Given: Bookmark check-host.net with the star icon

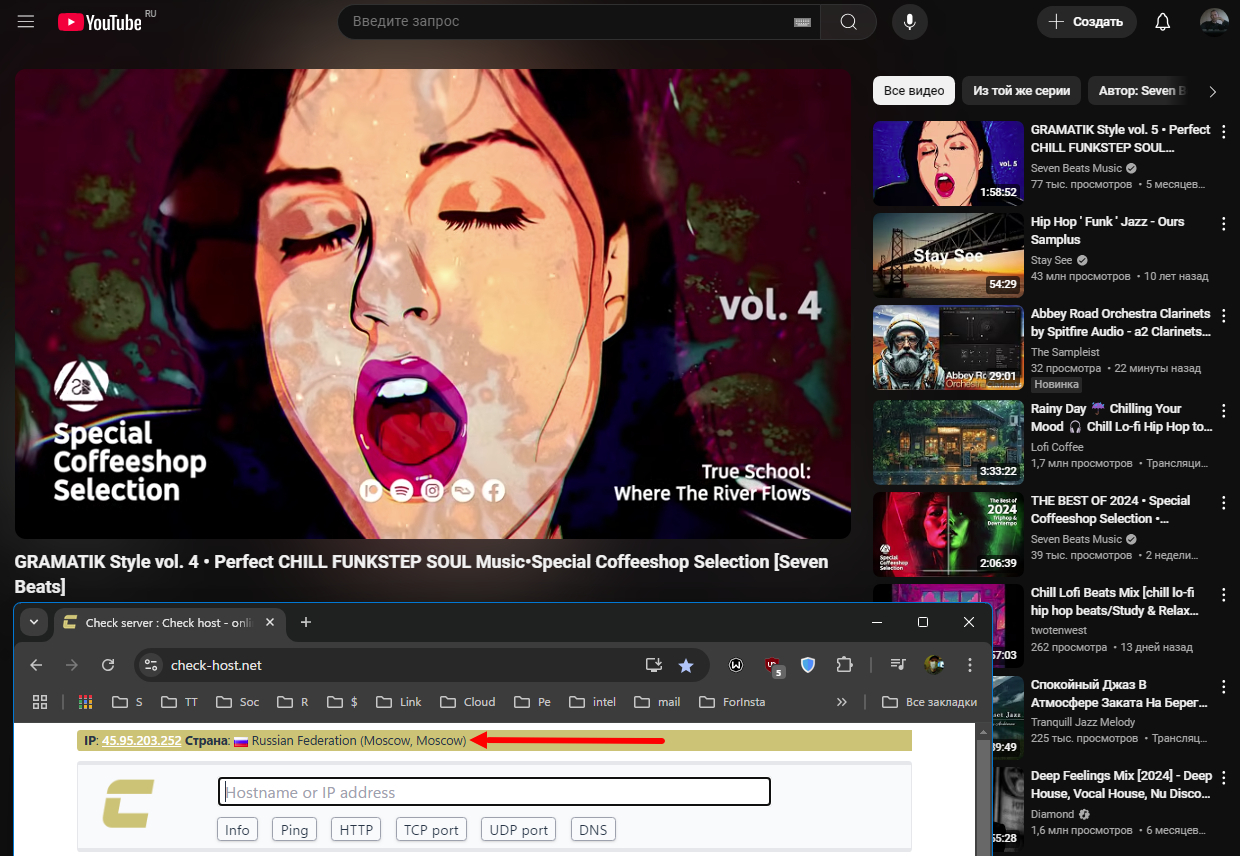Looking at the screenshot, I should click(686, 665).
